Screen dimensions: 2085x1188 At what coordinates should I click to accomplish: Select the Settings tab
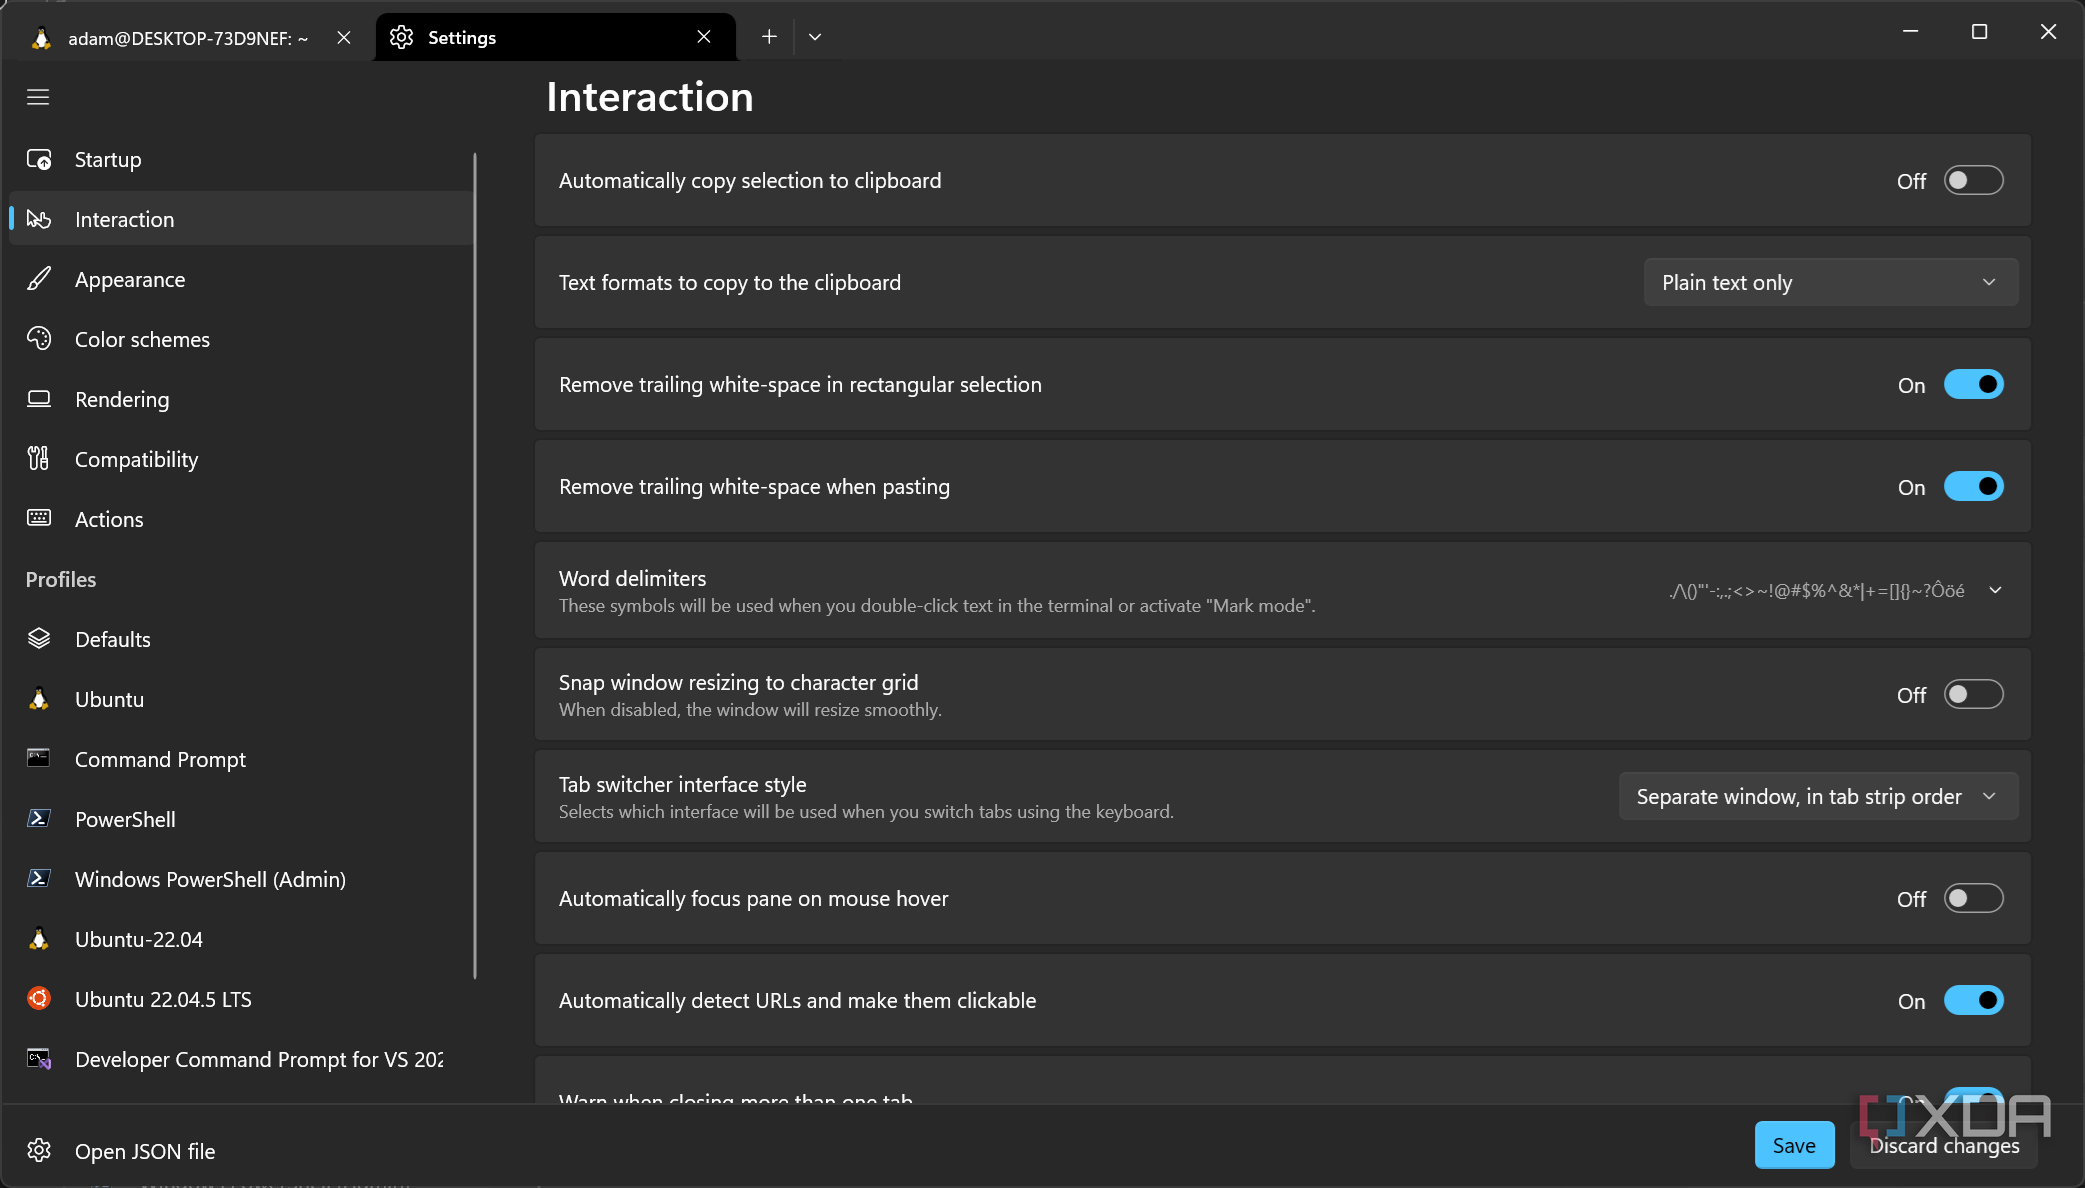click(x=555, y=38)
